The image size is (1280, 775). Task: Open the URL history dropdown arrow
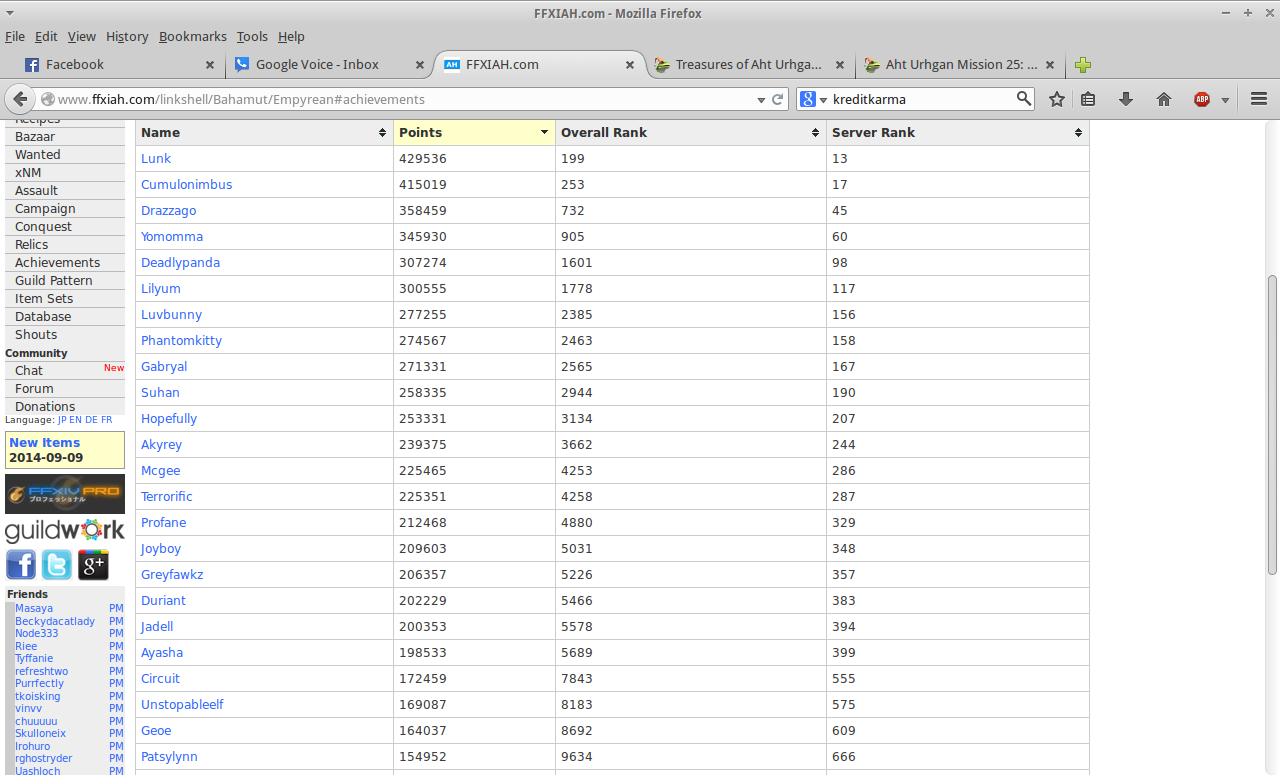[x=761, y=99]
